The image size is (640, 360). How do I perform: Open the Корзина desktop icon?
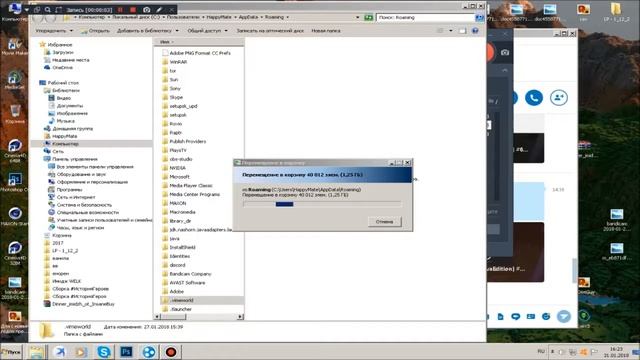(x=15, y=114)
